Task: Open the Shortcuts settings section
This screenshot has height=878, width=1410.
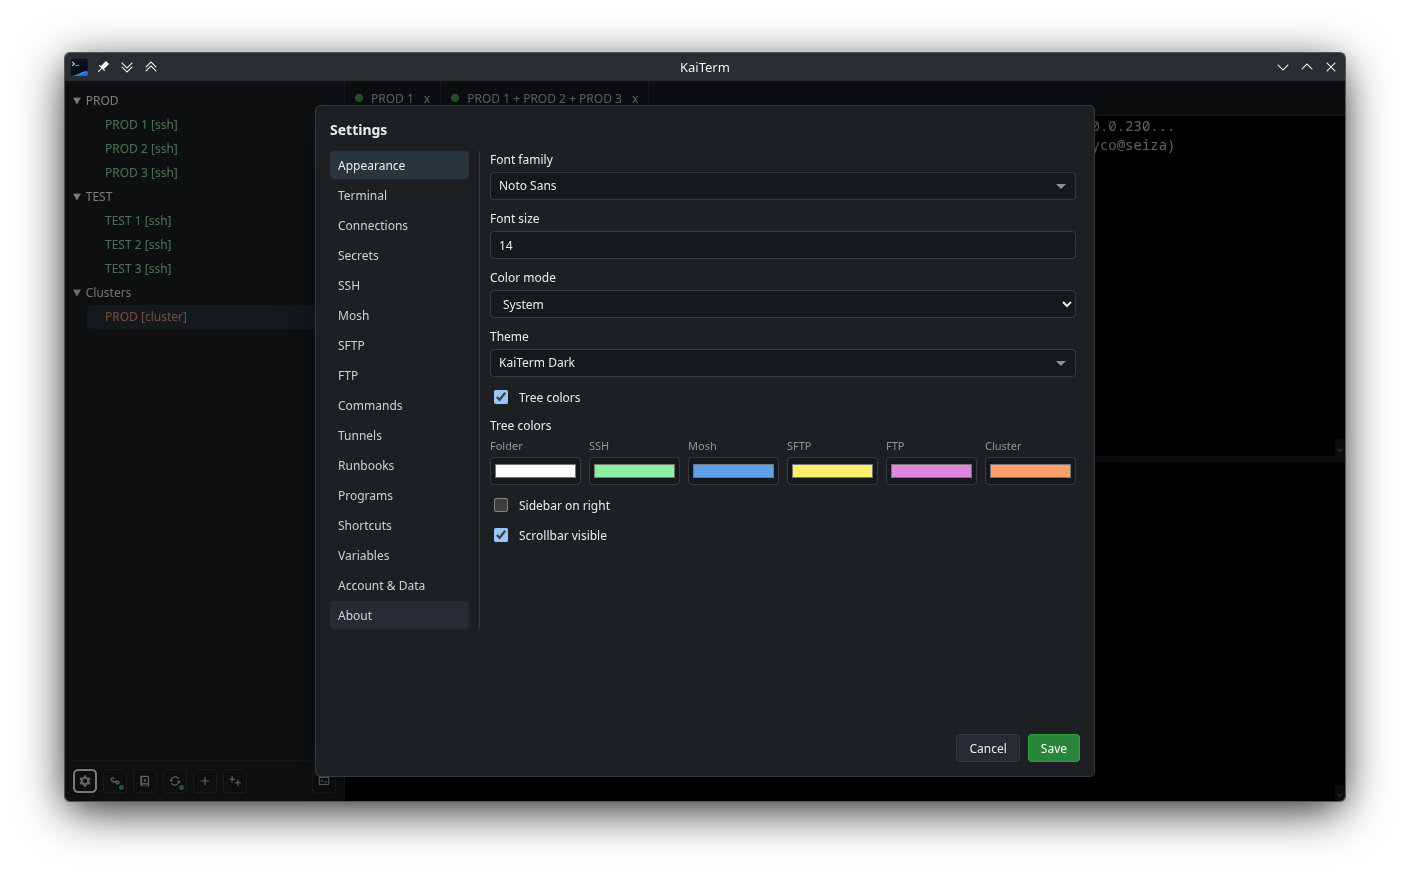Action: (399, 525)
